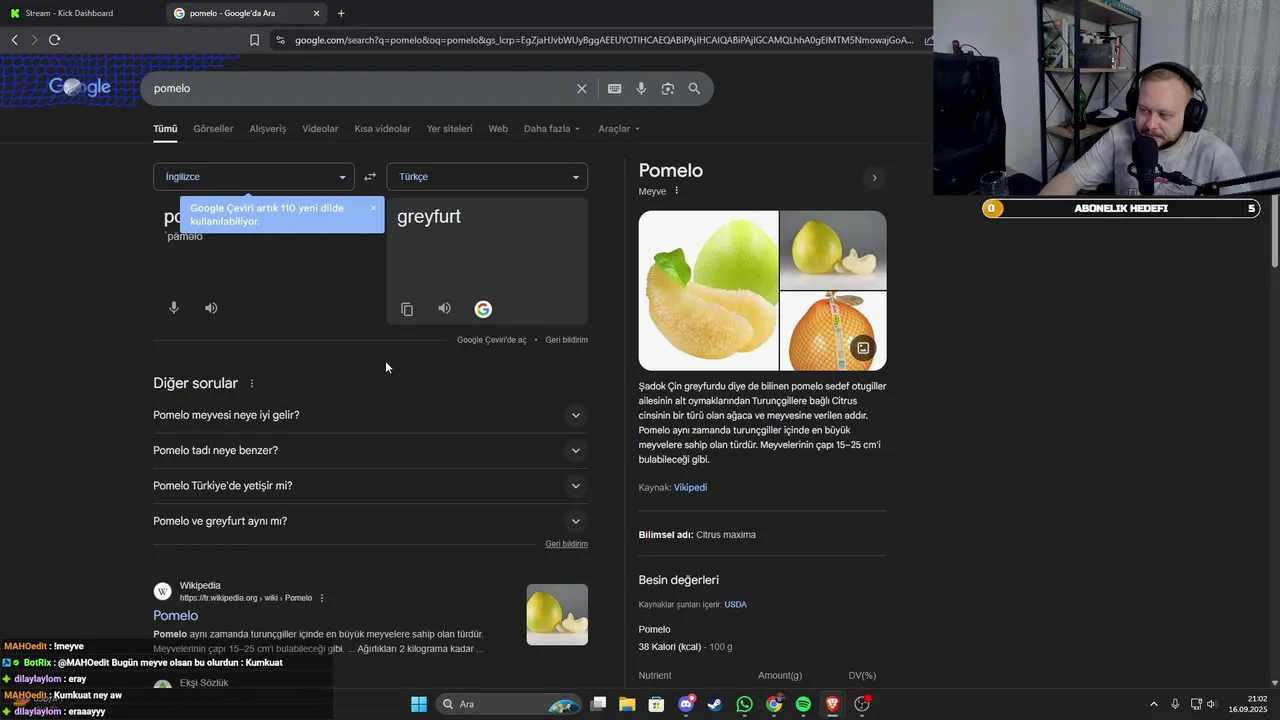Open large pomelo slices image

(709, 290)
